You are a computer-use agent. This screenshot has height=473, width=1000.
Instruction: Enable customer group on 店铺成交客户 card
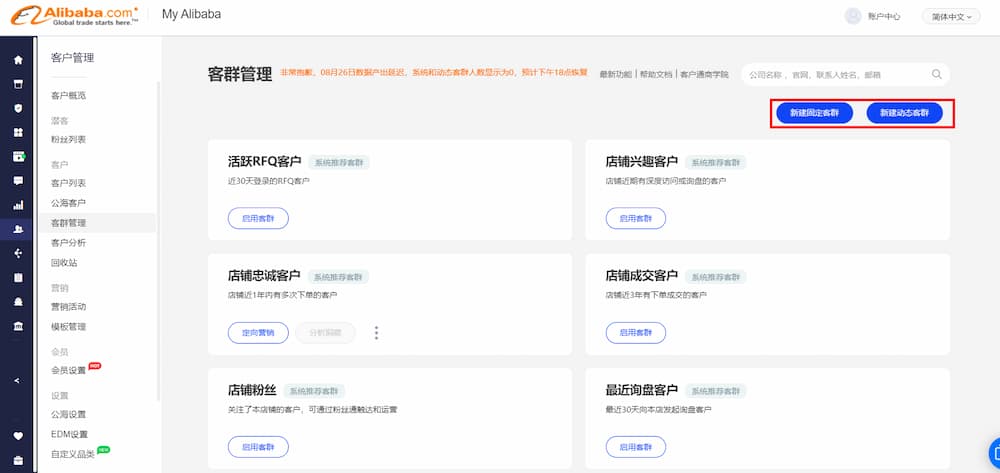click(636, 333)
